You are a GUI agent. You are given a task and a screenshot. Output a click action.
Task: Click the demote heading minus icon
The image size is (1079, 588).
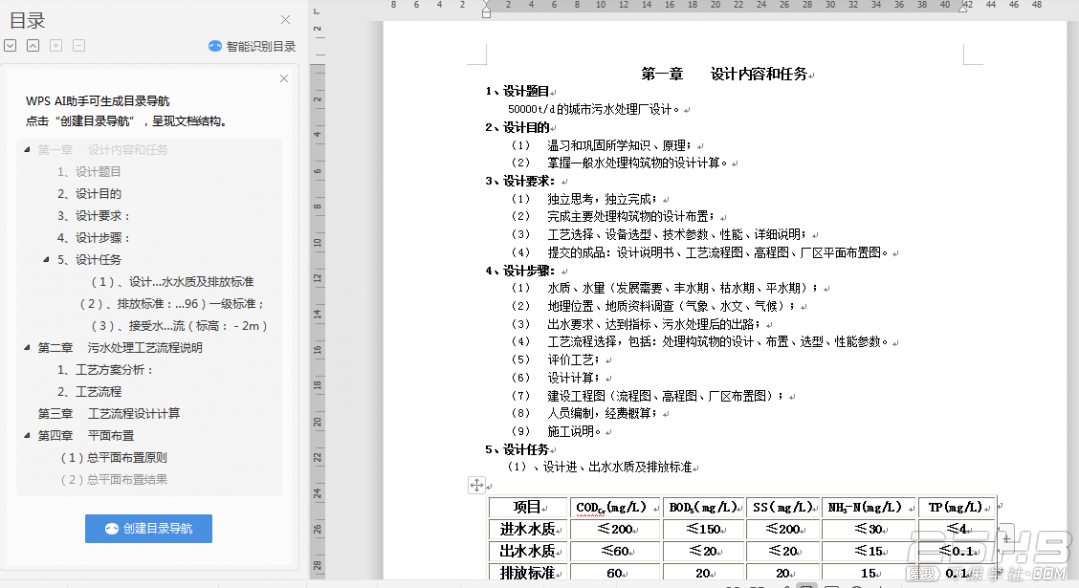[x=79, y=45]
